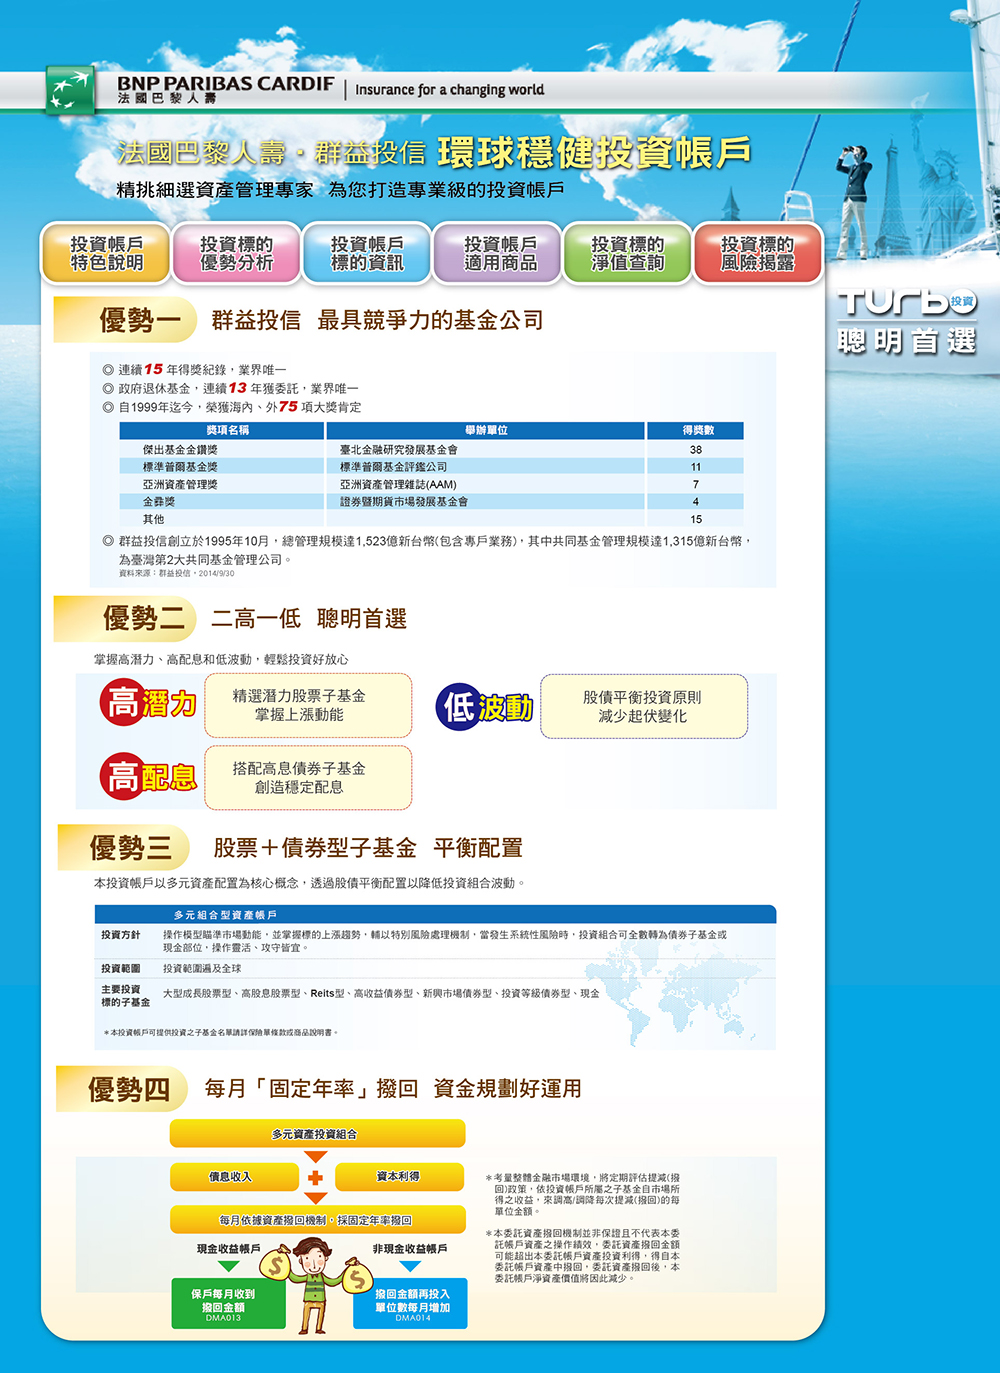
Task: Click the 資料來源：群益投信 note
Action: (x=177, y=574)
